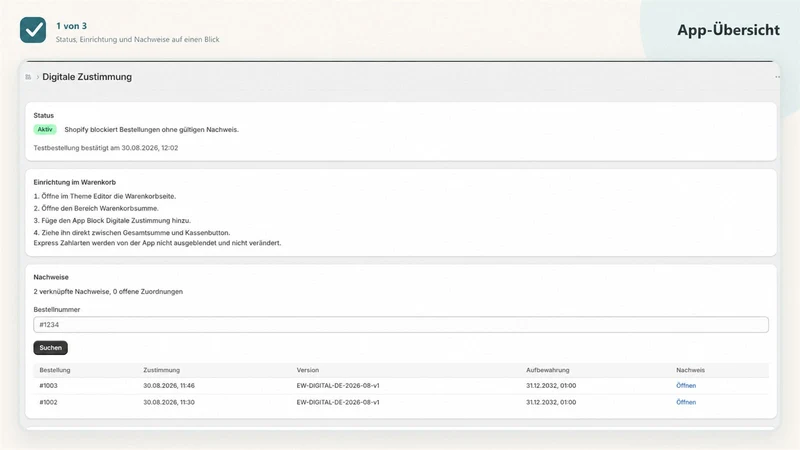Click the Nachweise section heading
The height and width of the screenshot is (450, 800).
coord(51,277)
